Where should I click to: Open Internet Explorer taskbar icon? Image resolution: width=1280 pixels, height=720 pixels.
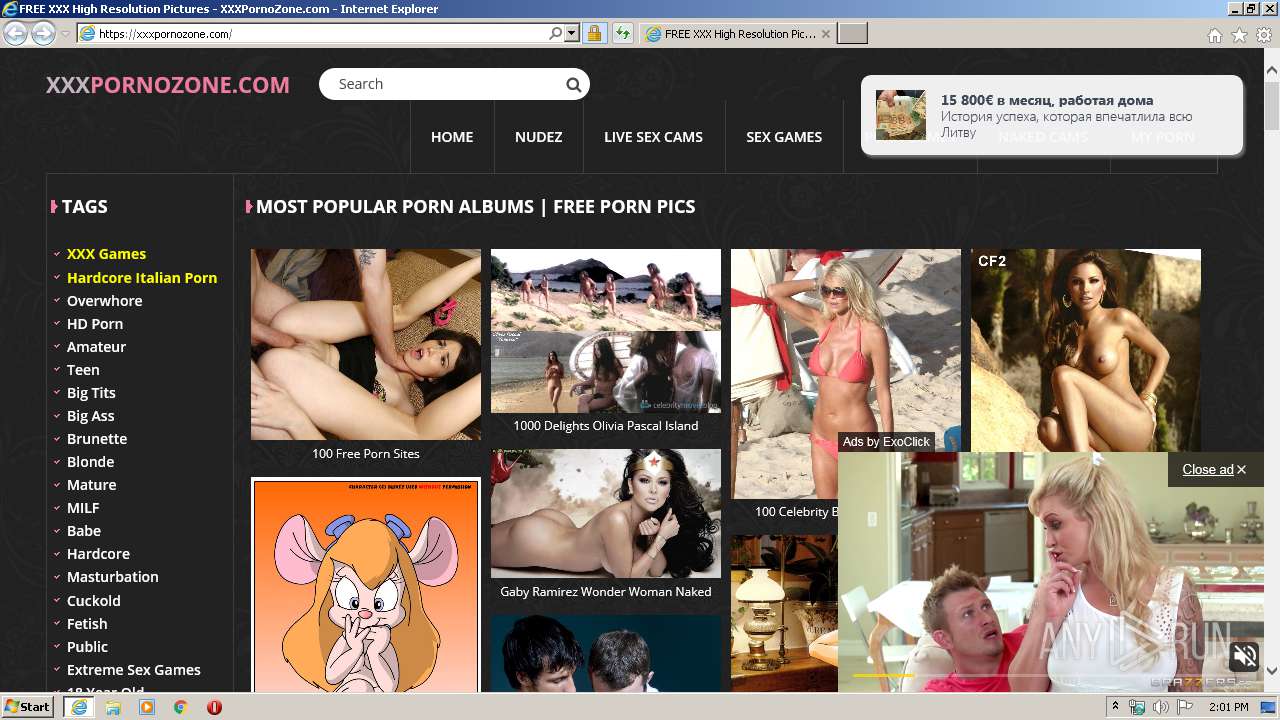[78, 707]
